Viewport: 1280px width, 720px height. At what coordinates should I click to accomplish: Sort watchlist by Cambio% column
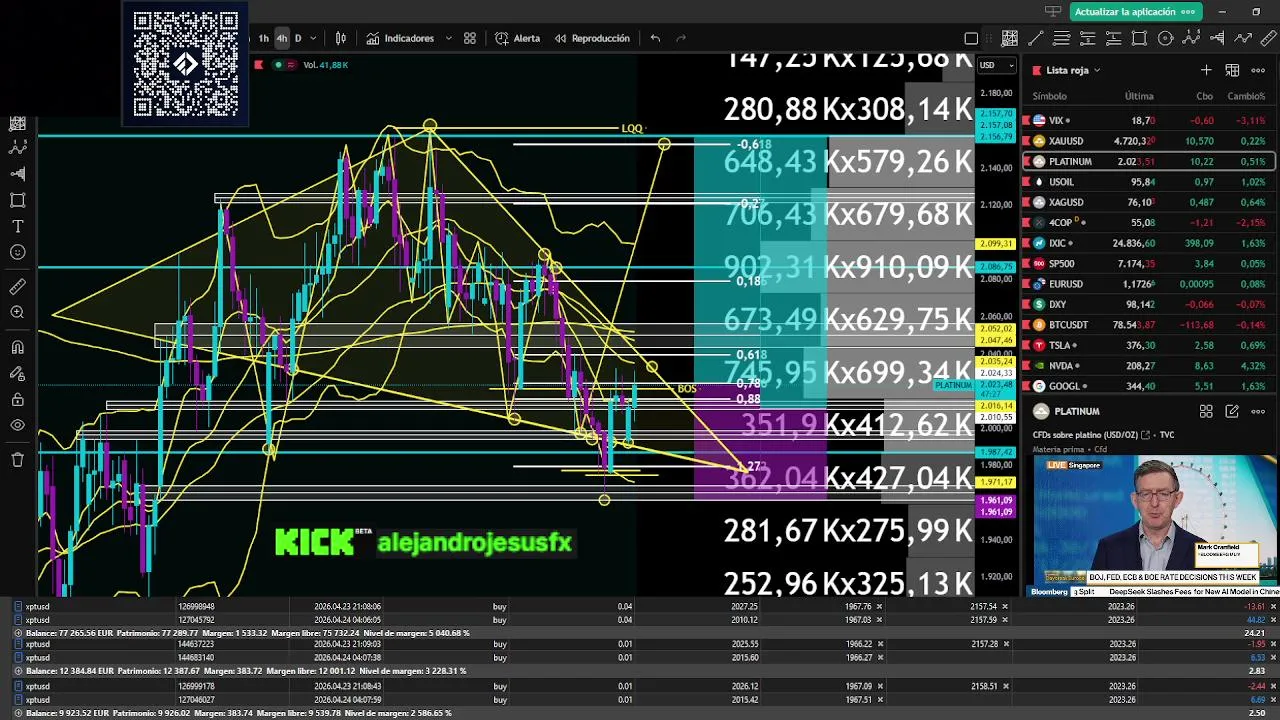pos(1246,96)
